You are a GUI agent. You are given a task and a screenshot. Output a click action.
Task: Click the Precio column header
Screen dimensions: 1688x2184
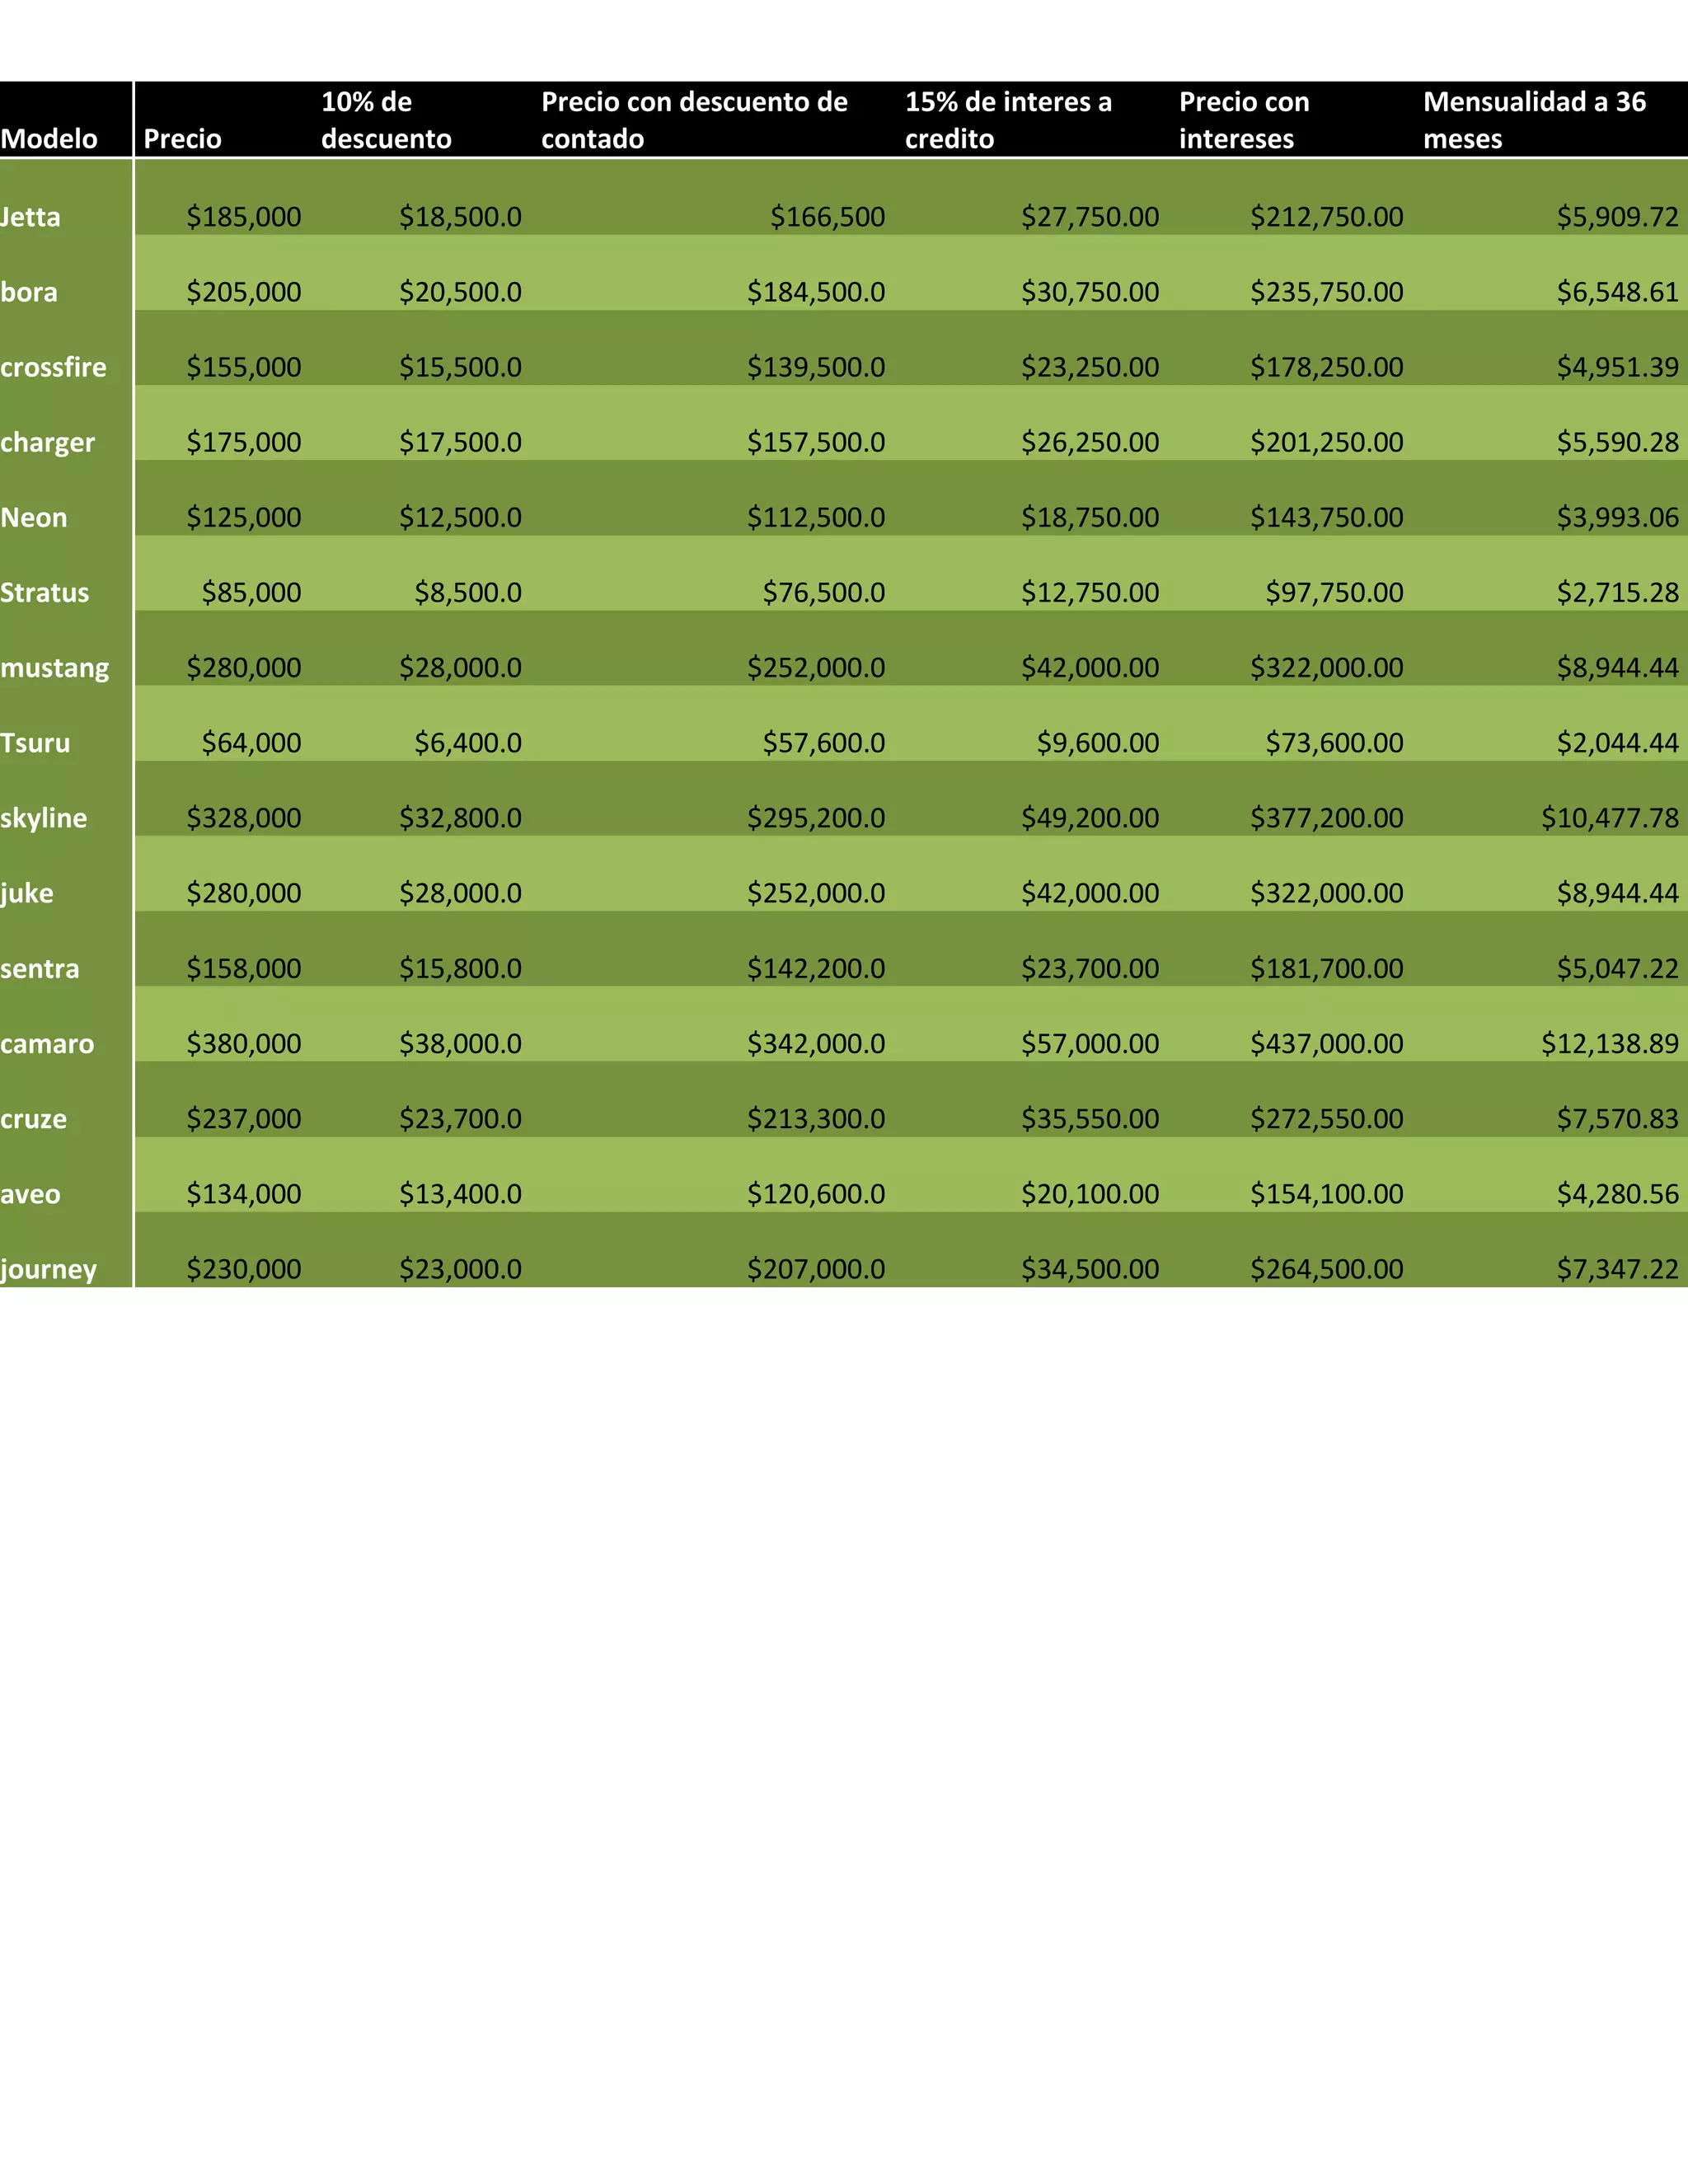tap(183, 138)
